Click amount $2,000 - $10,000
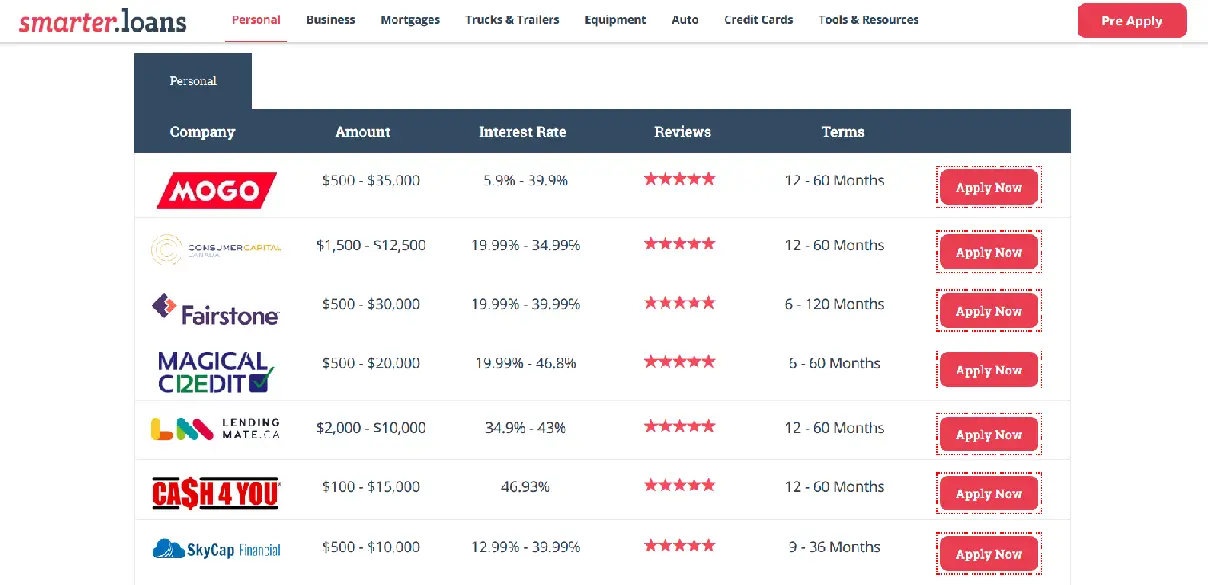 click(x=371, y=428)
